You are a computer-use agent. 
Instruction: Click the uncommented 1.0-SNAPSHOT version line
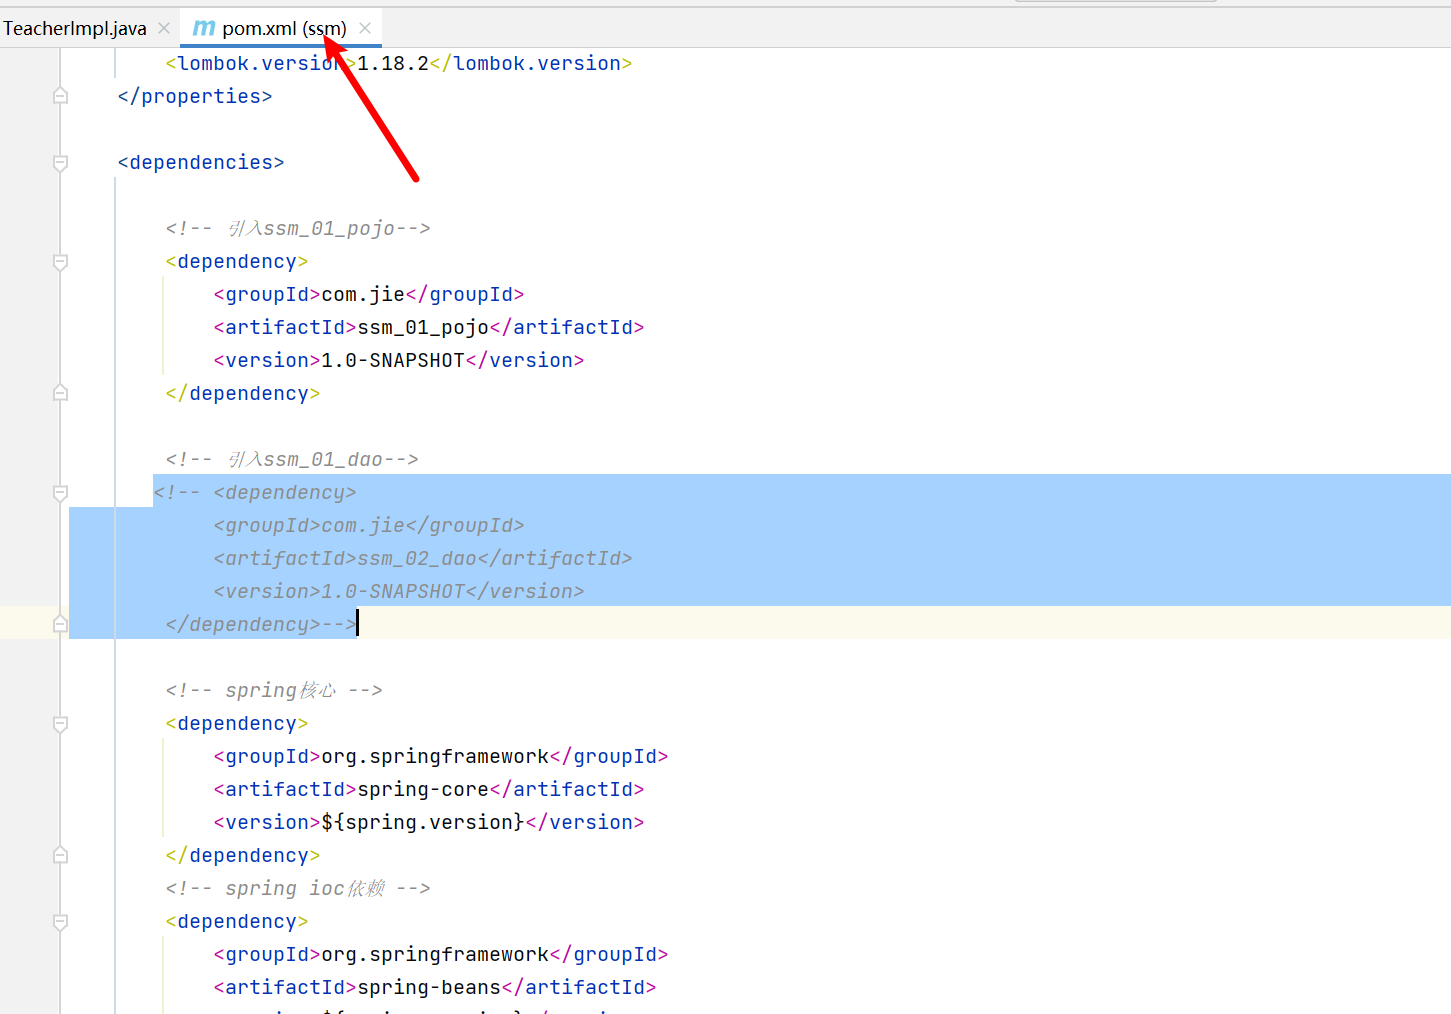399,360
